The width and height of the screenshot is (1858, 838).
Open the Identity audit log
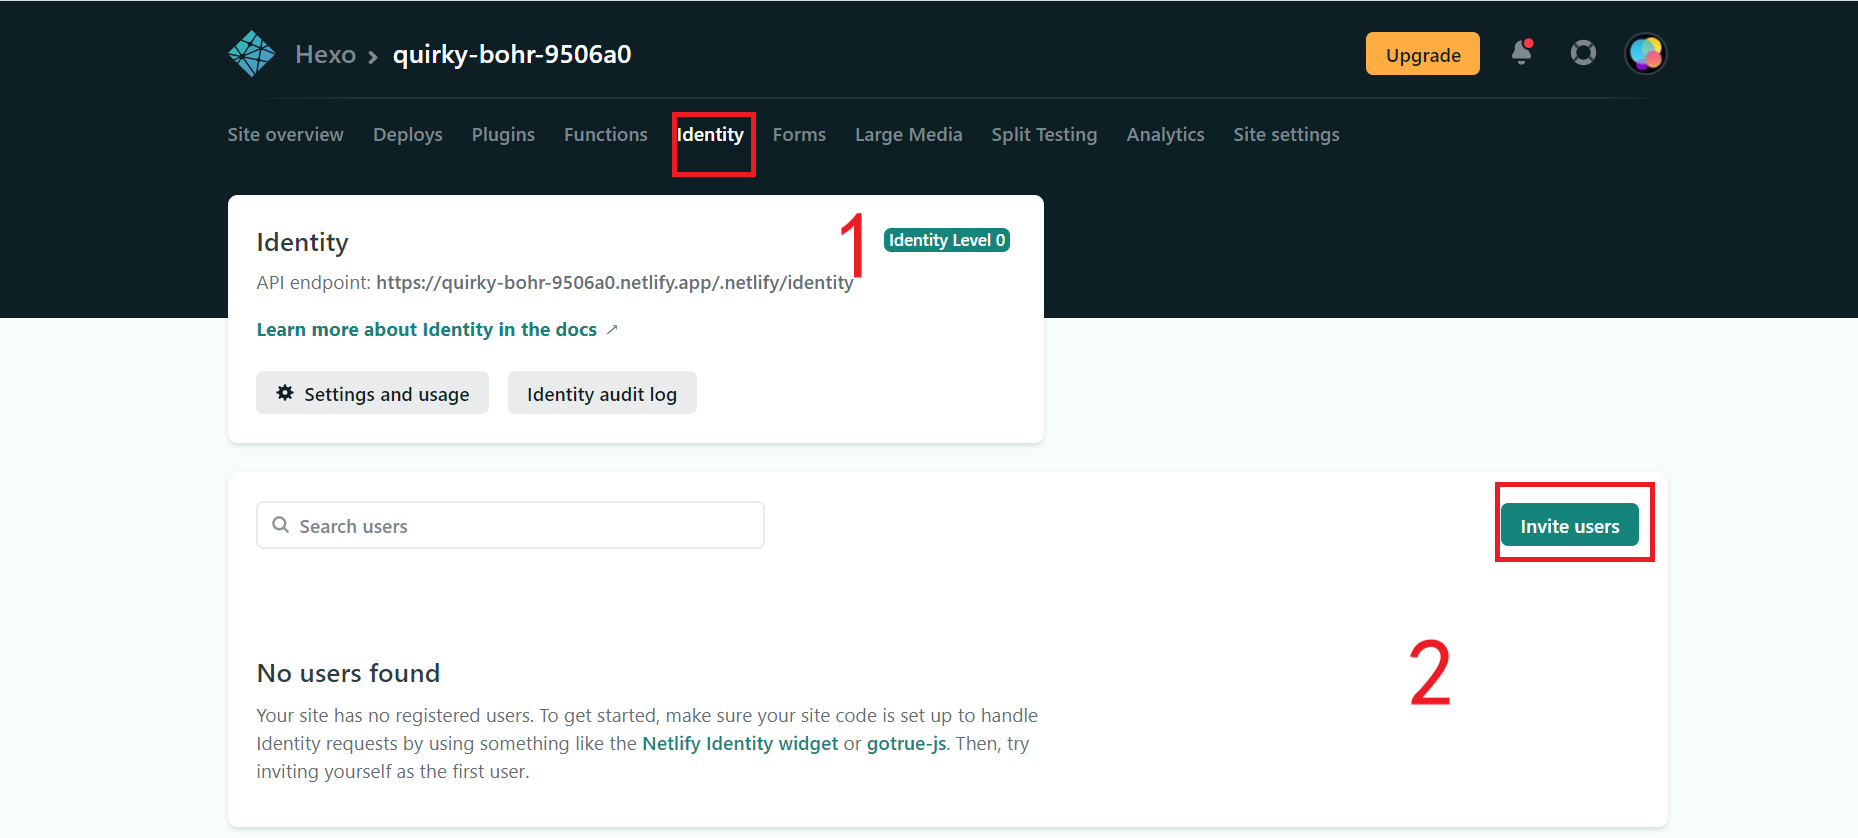(602, 393)
